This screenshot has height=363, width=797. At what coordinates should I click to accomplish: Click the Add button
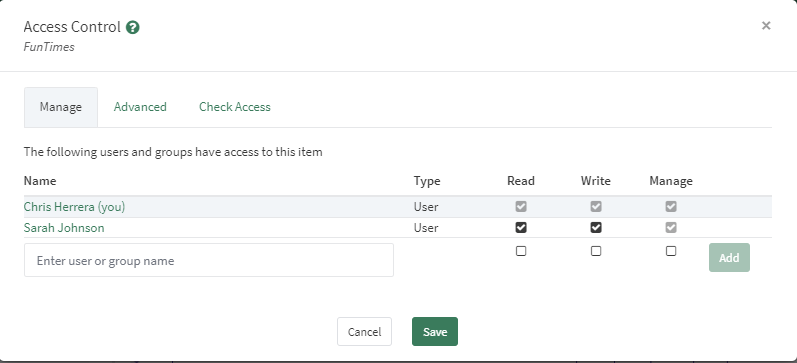(729, 258)
